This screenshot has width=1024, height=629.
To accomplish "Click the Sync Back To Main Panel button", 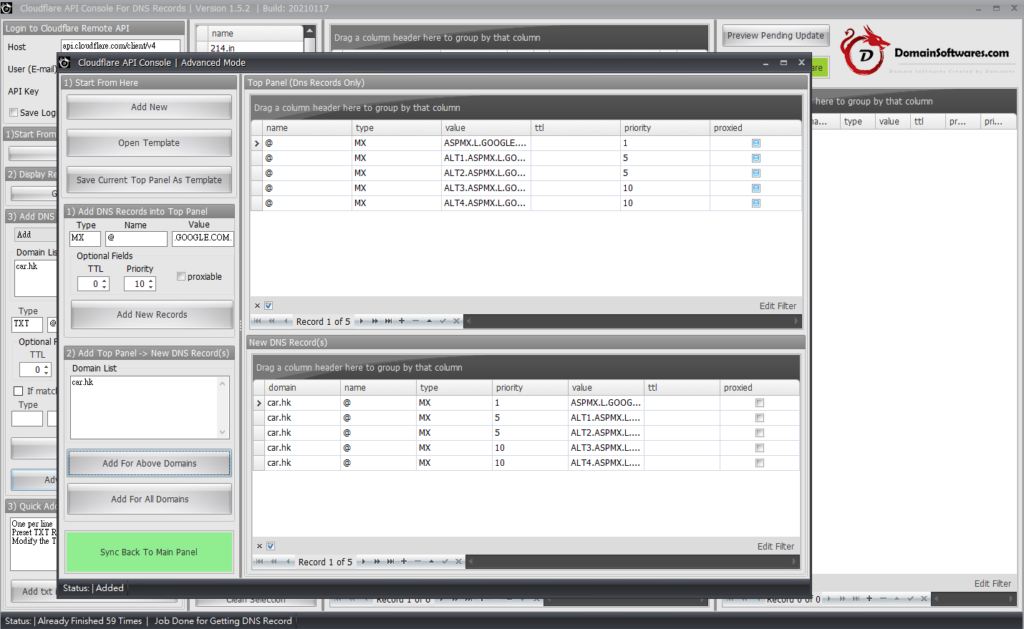I will (x=149, y=552).
